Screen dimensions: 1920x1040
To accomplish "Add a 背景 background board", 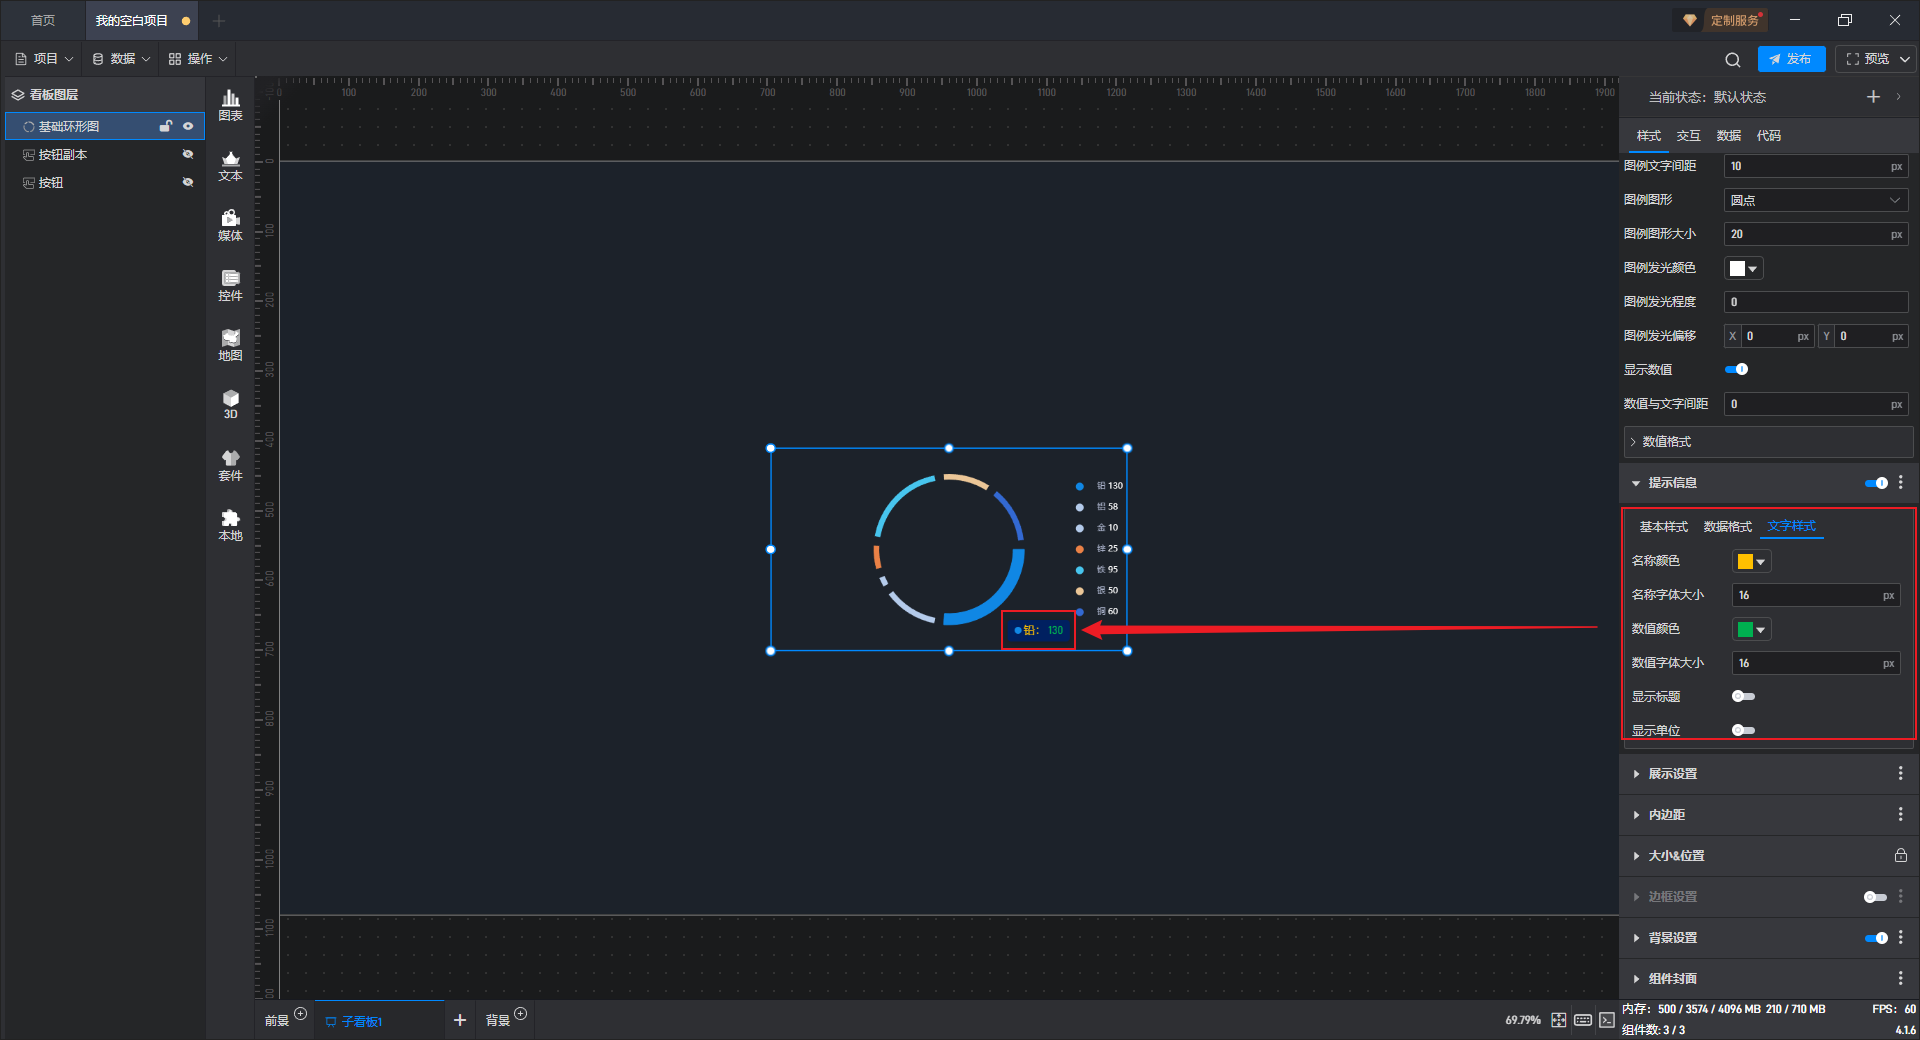I will coord(520,1014).
